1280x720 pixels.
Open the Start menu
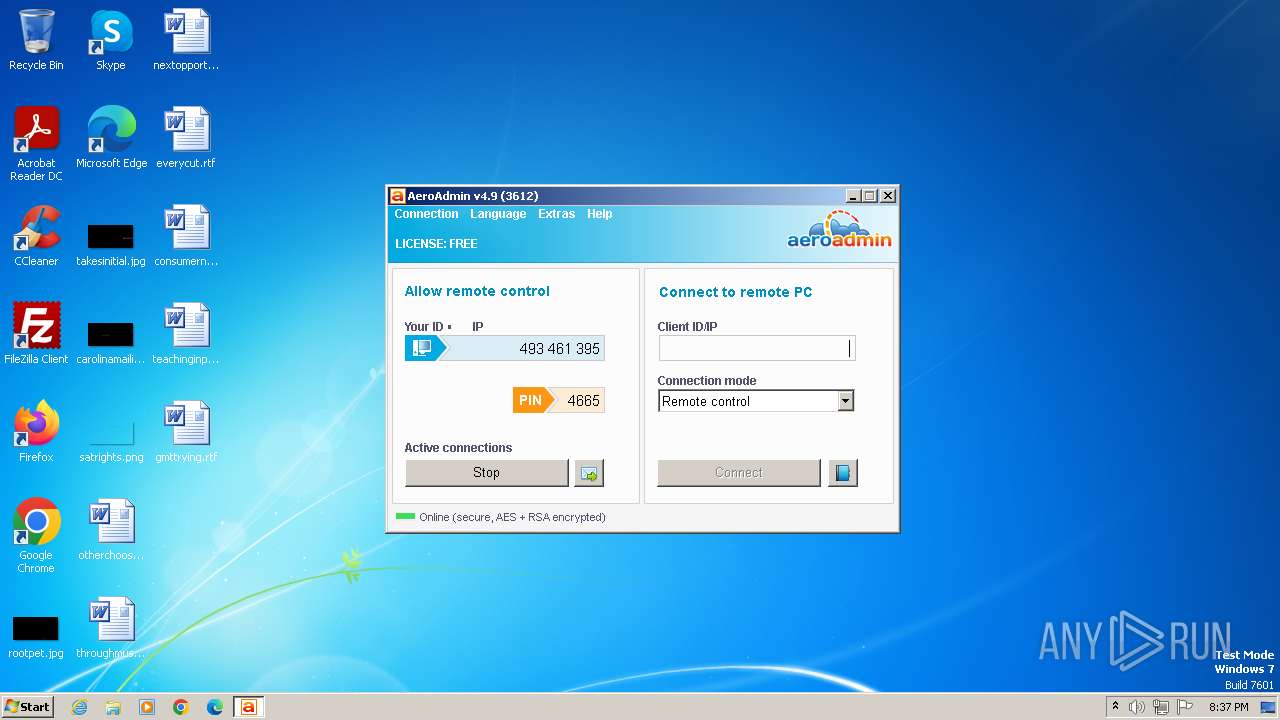(27, 707)
